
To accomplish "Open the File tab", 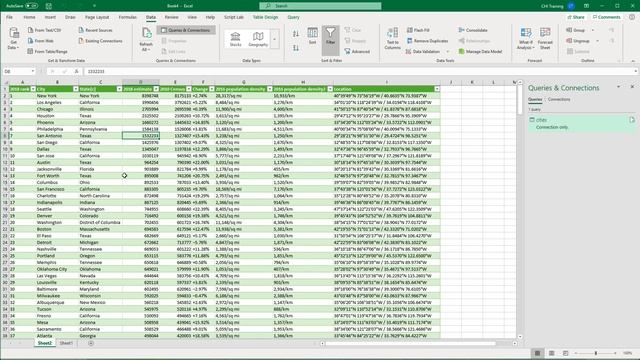I will [9, 17].
